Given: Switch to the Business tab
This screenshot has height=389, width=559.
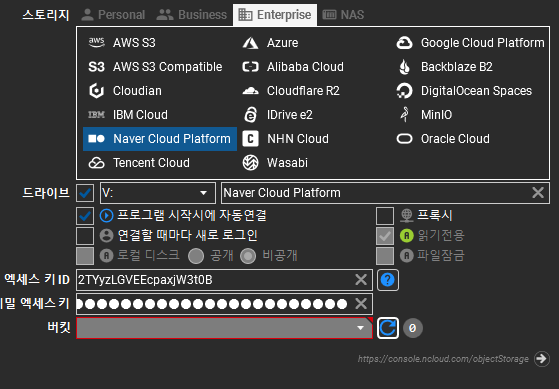Looking at the screenshot, I should pos(192,15).
